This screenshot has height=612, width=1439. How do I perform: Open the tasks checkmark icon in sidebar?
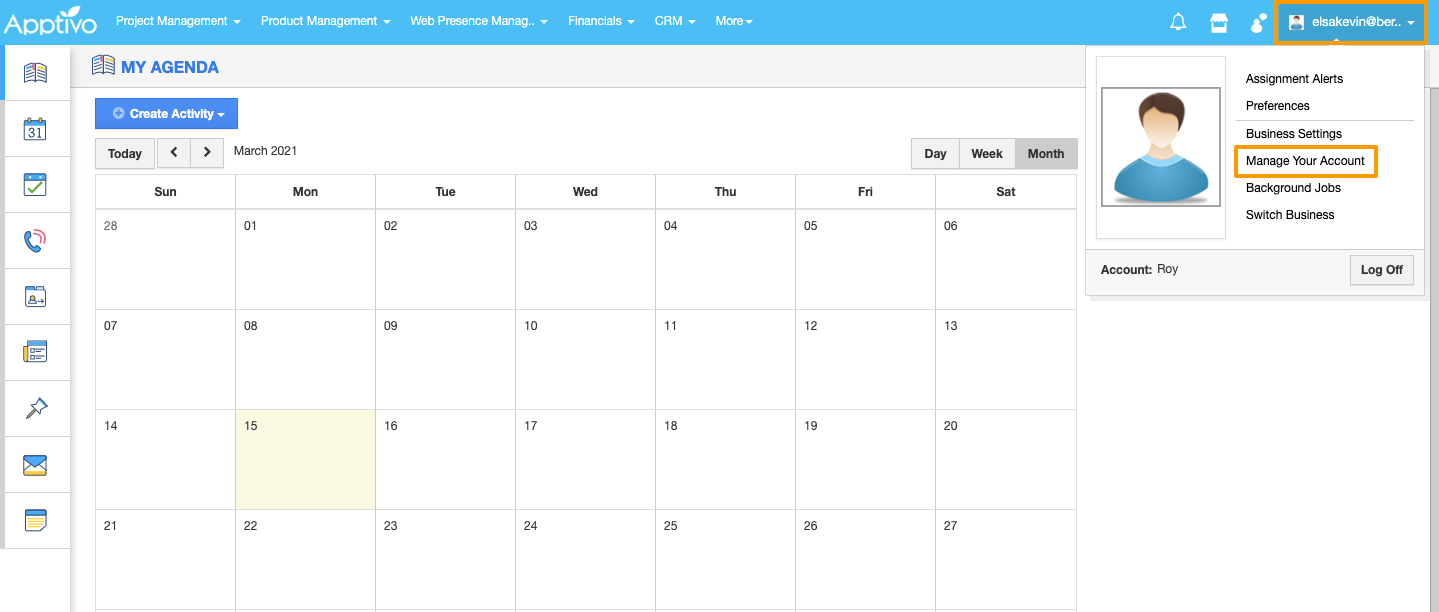35,185
